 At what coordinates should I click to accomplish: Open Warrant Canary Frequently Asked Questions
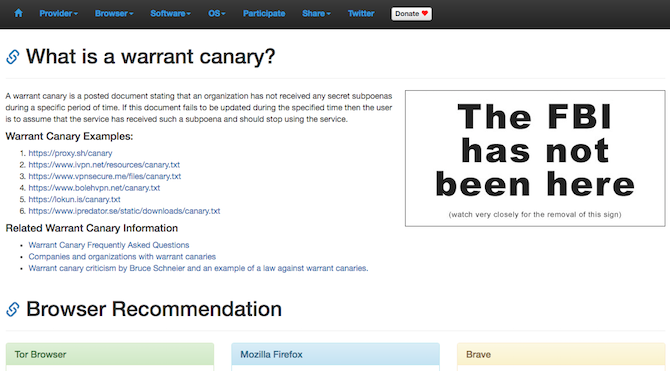[x=109, y=245]
